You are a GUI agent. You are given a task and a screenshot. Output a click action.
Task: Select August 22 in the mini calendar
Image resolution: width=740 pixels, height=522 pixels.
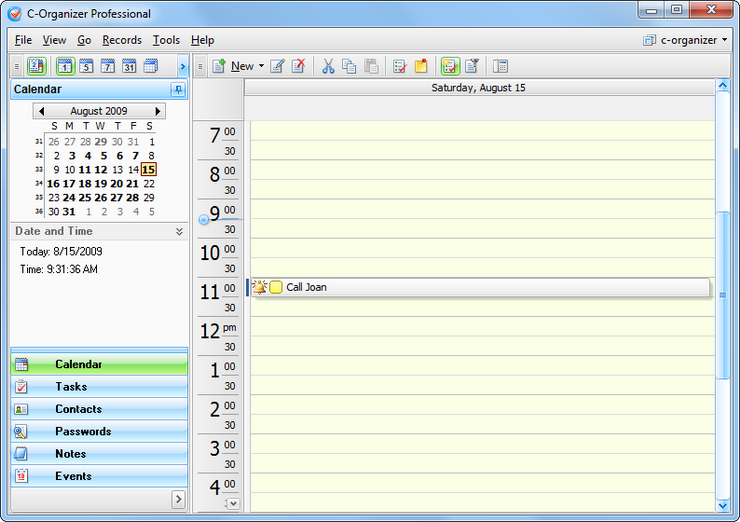tap(149, 184)
